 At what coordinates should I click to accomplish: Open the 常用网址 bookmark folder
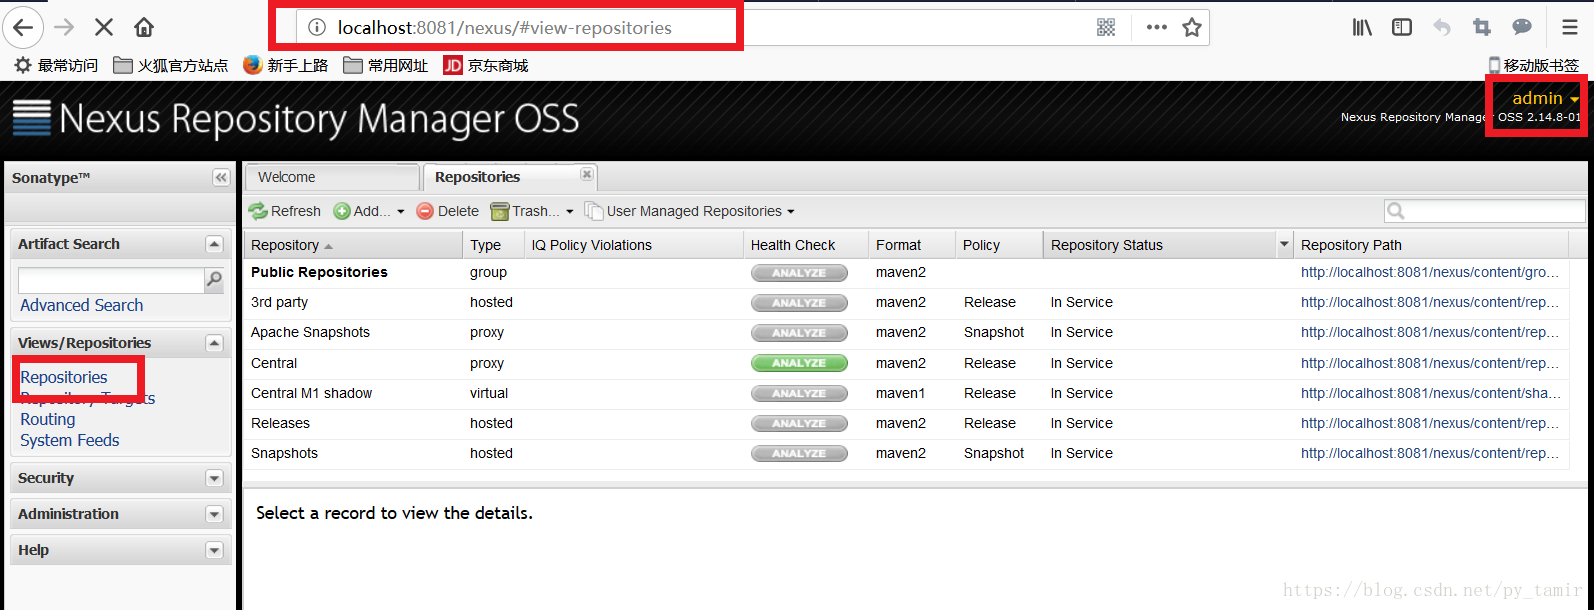385,65
